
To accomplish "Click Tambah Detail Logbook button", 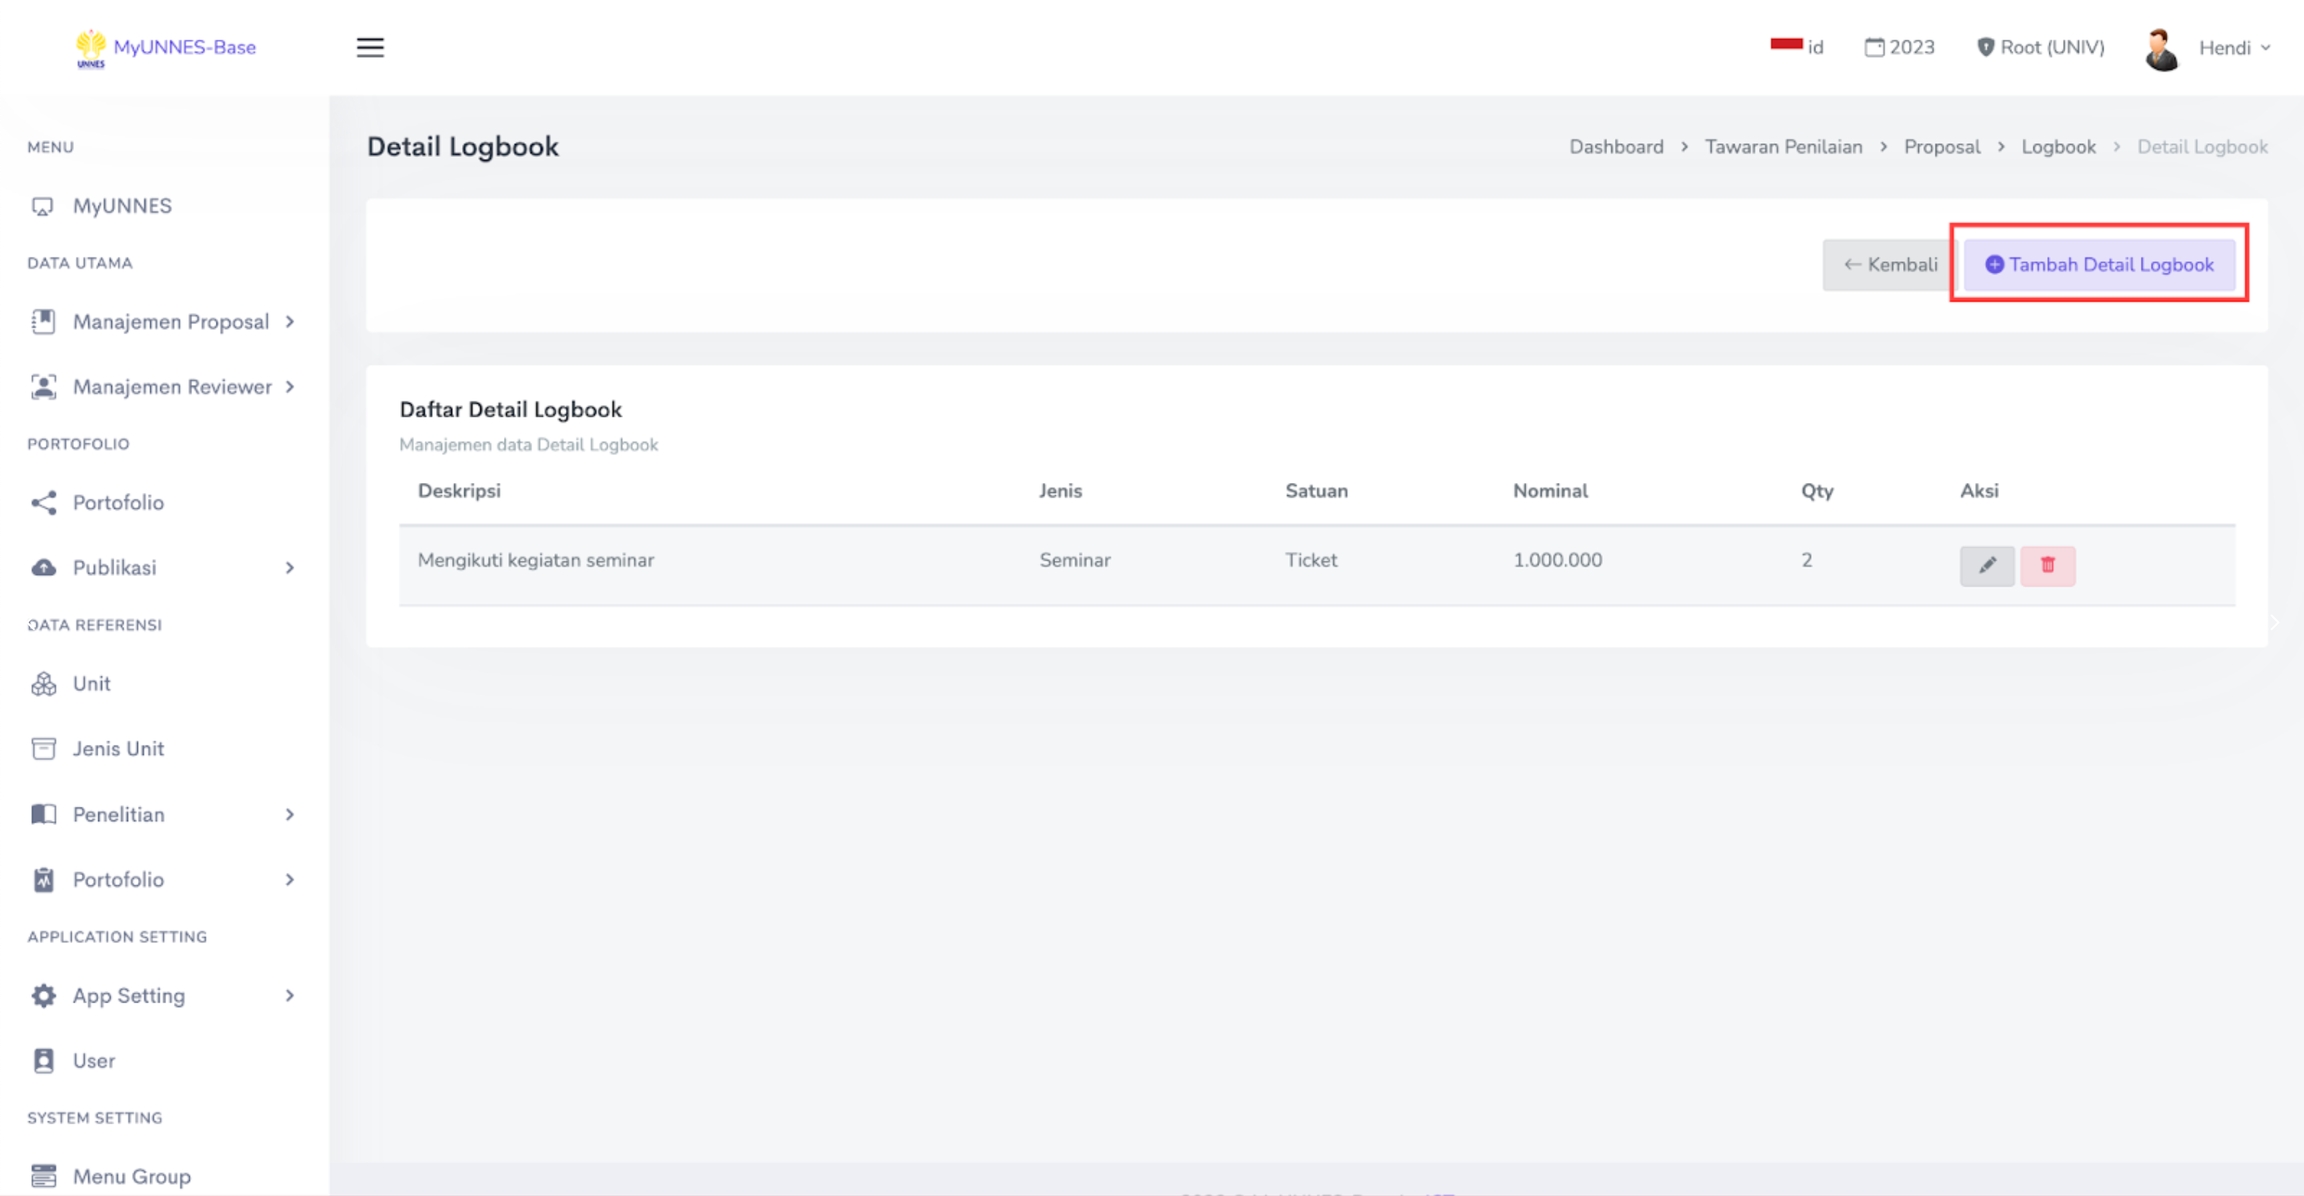I will (2099, 265).
